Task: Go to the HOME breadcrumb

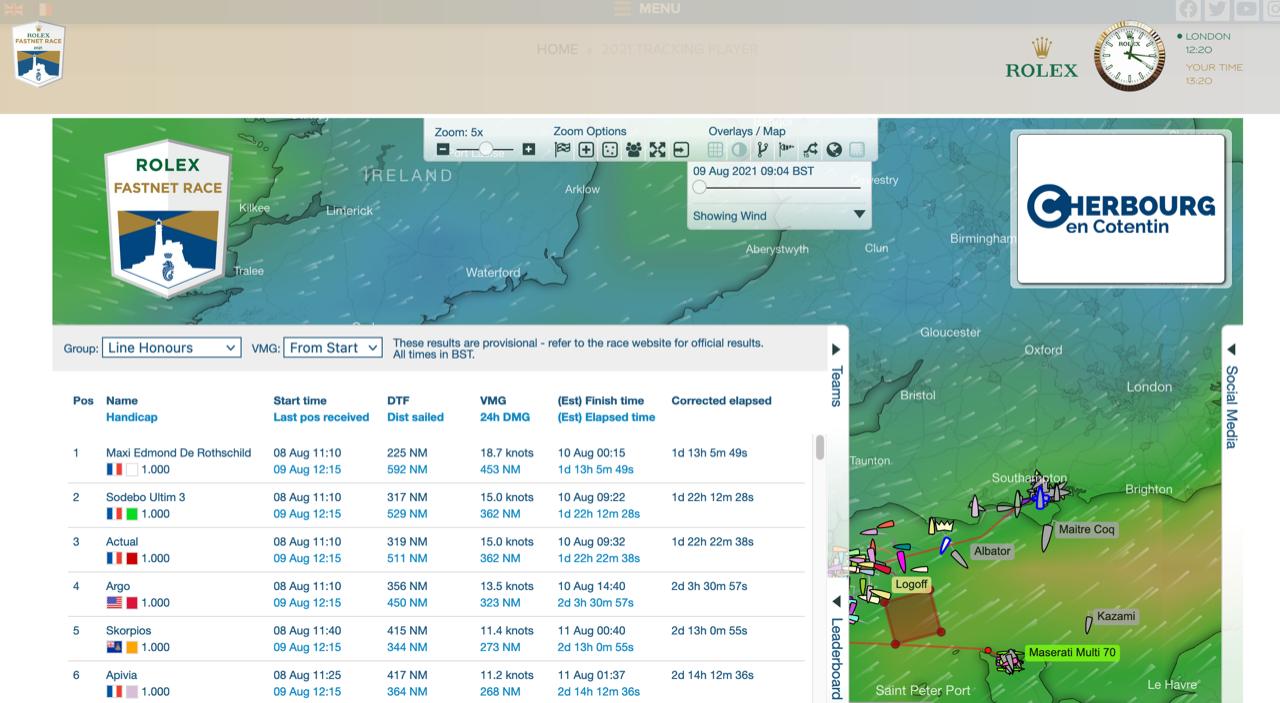Action: [x=557, y=49]
